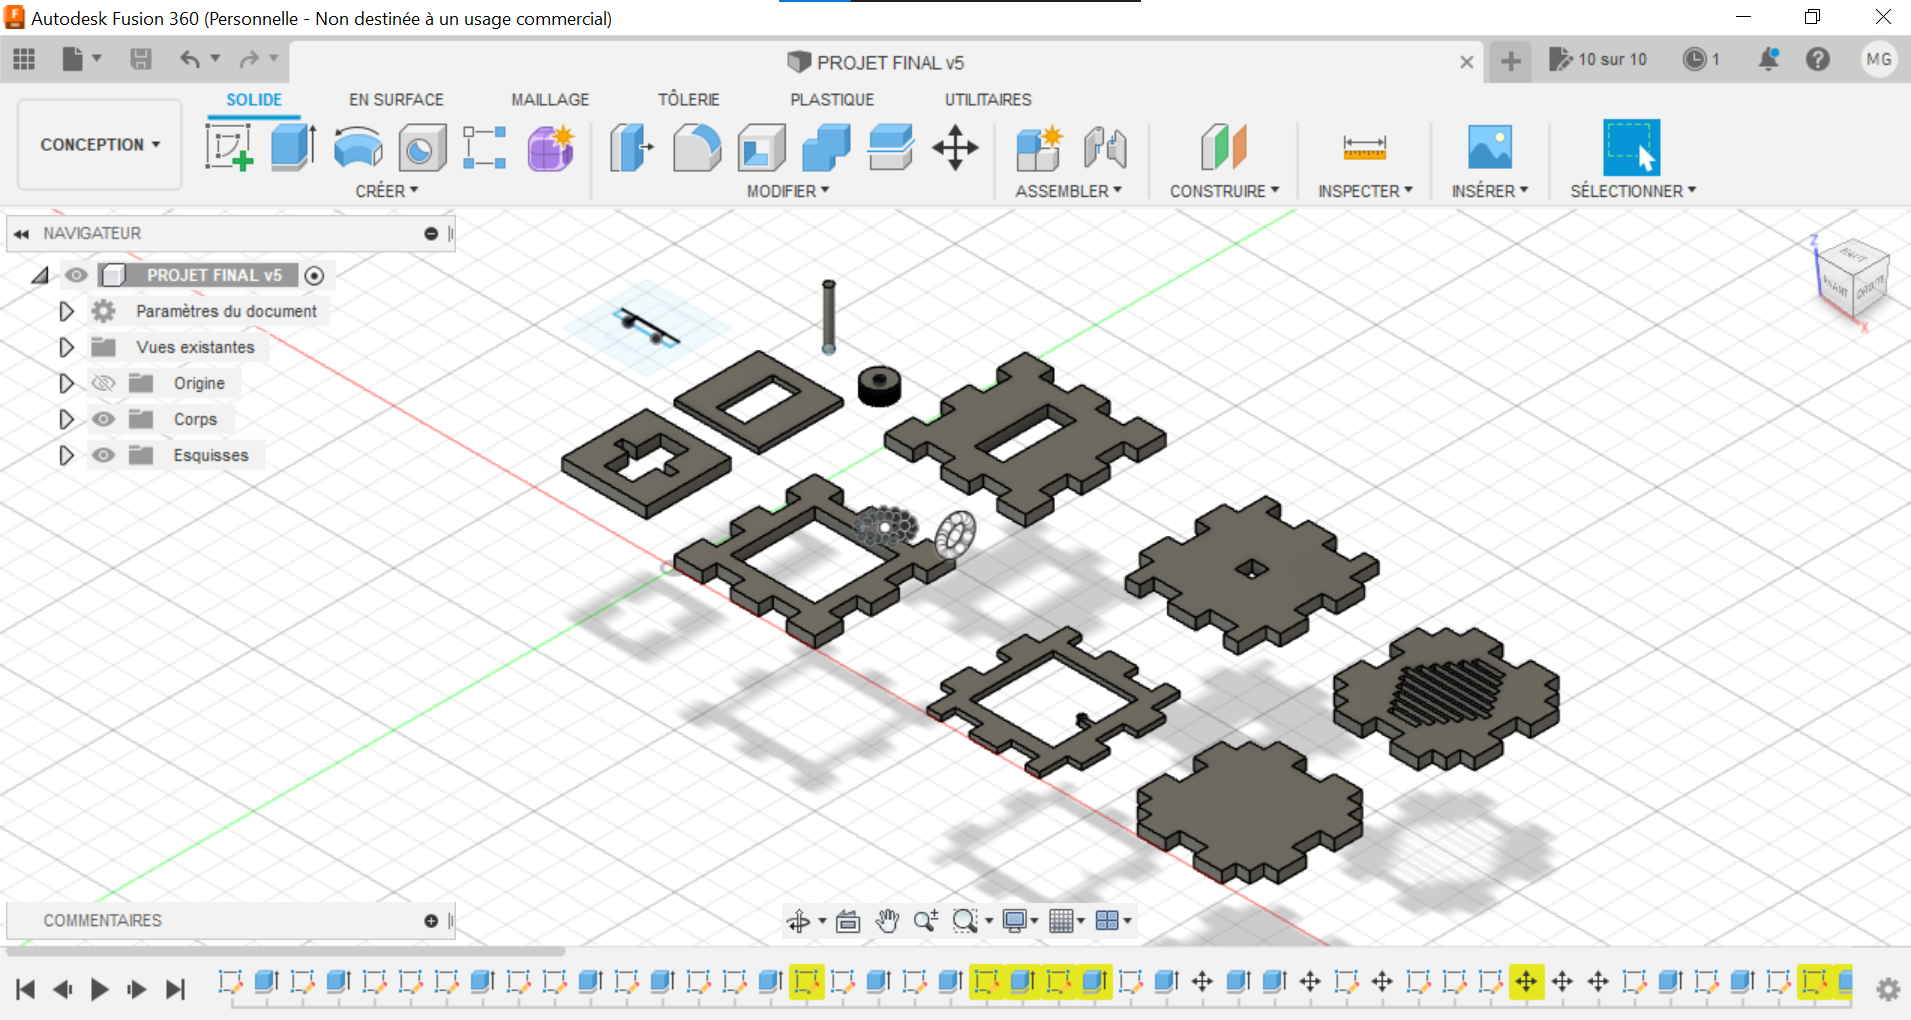The width and height of the screenshot is (1911, 1020).
Task: Show the Origine folder with eye icon
Action: click(103, 383)
